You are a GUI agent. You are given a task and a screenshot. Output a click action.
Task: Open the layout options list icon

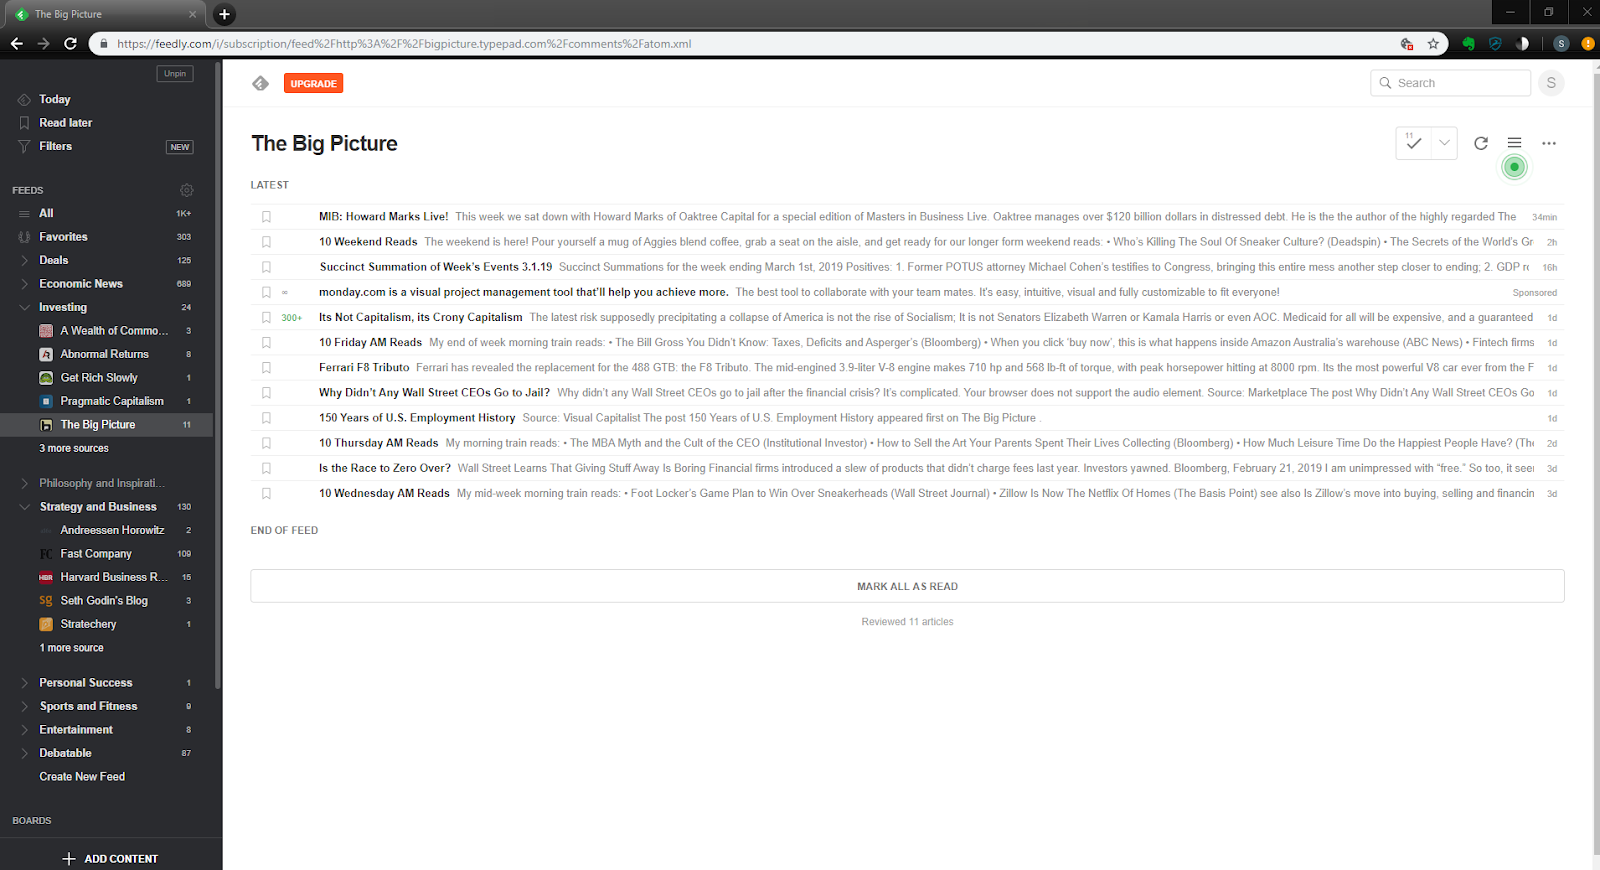point(1514,143)
